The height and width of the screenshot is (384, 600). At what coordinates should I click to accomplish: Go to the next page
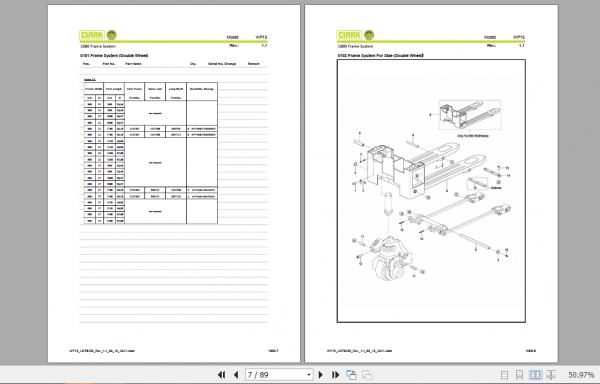tap(321, 375)
